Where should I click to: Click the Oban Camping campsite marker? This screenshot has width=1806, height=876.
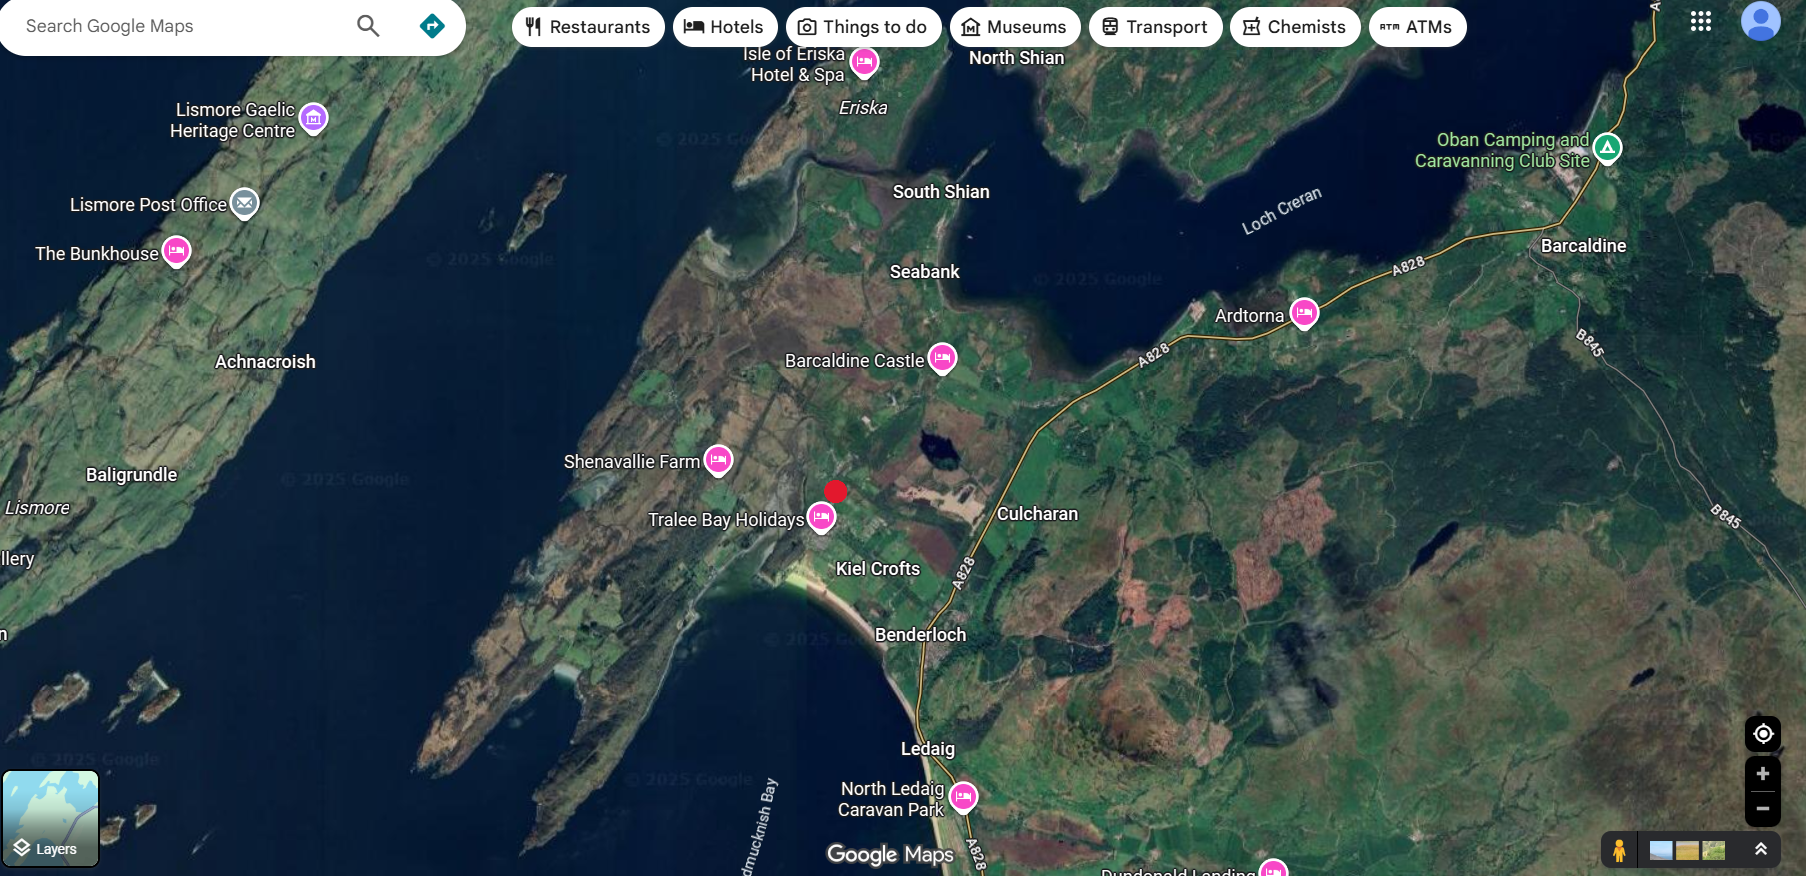pos(1607,149)
